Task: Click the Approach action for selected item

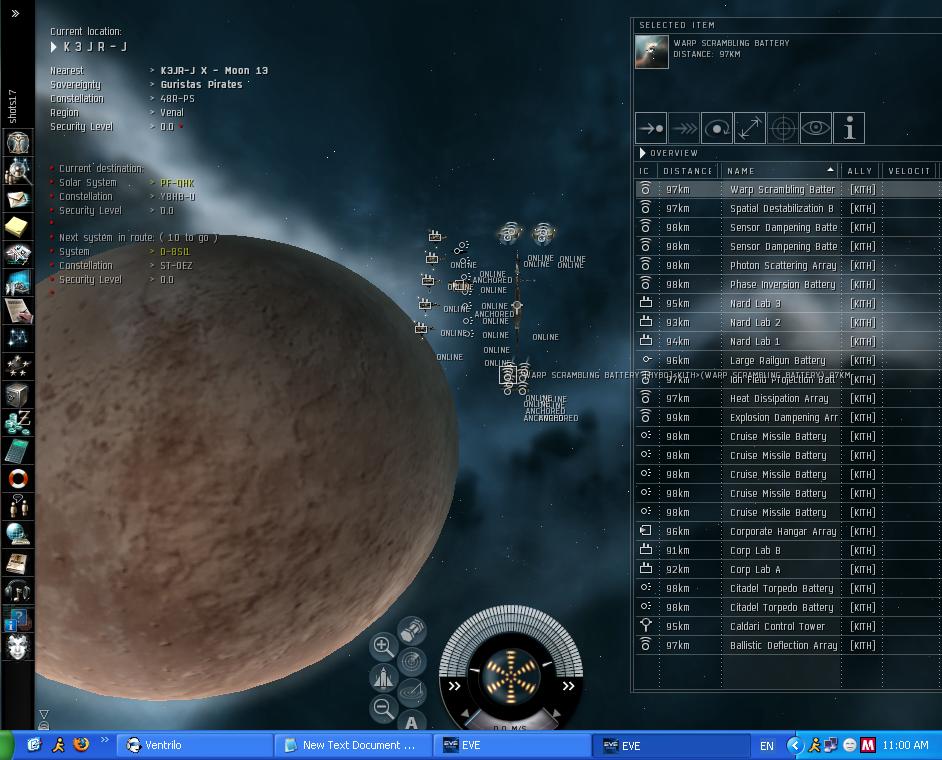Action: 651,128
